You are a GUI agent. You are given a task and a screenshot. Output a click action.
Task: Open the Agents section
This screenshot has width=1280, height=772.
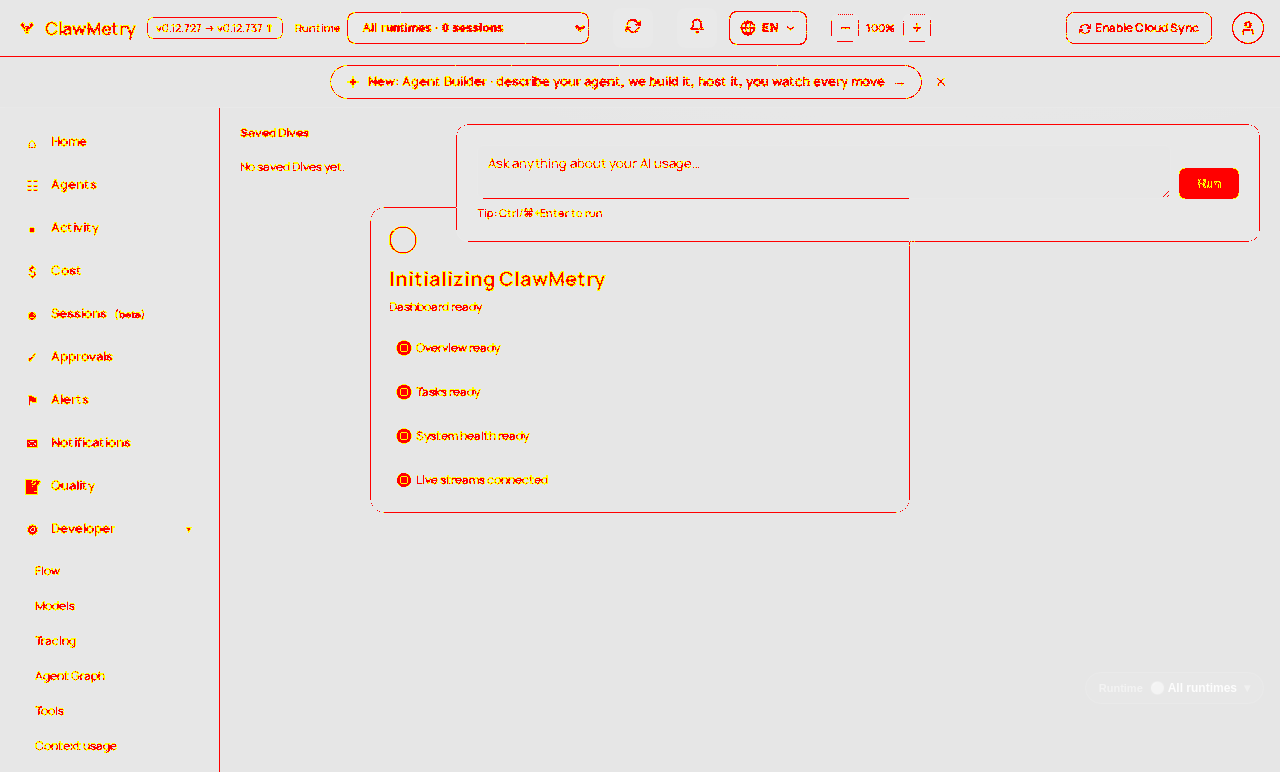[110, 186]
